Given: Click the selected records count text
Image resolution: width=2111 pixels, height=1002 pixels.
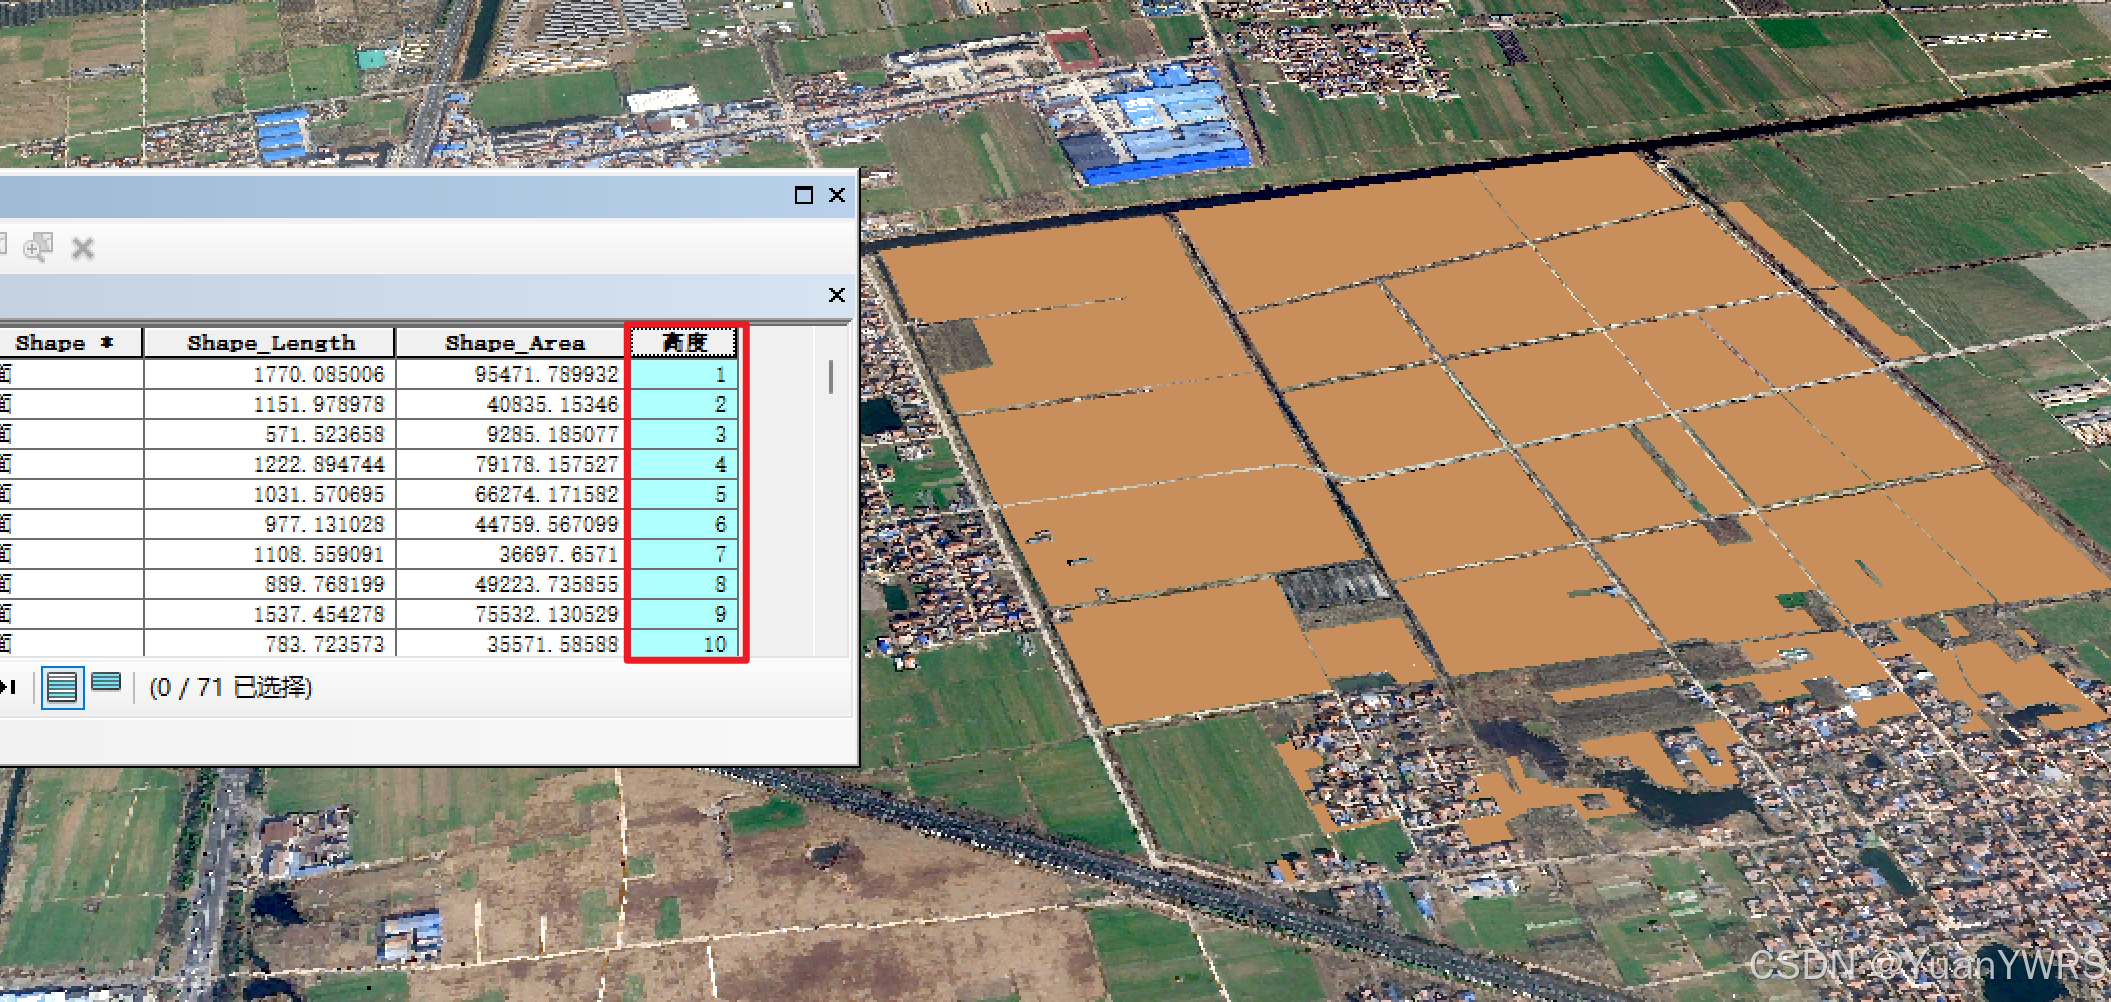Looking at the screenshot, I should (231, 688).
